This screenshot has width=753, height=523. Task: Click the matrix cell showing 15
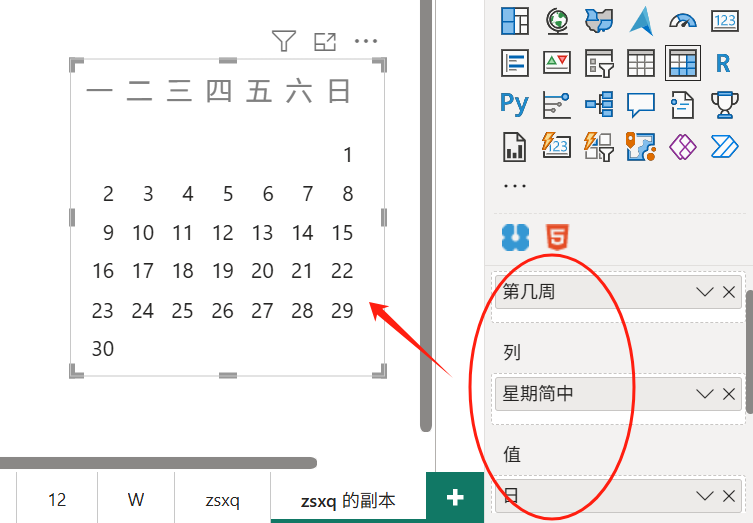pyautogui.click(x=343, y=233)
